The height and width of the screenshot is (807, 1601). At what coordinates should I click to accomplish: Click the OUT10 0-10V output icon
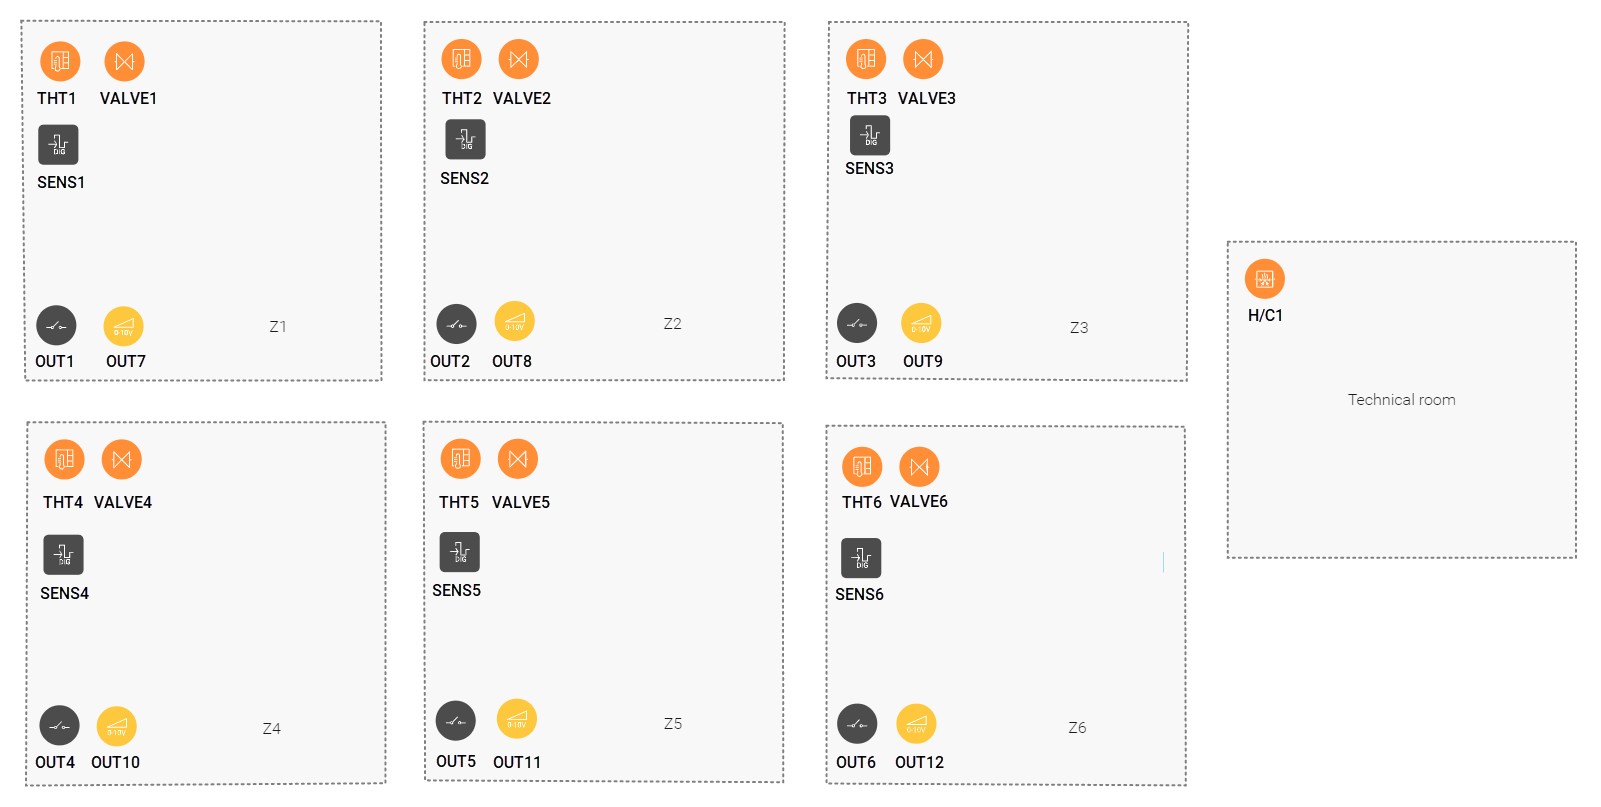pyautogui.click(x=117, y=727)
